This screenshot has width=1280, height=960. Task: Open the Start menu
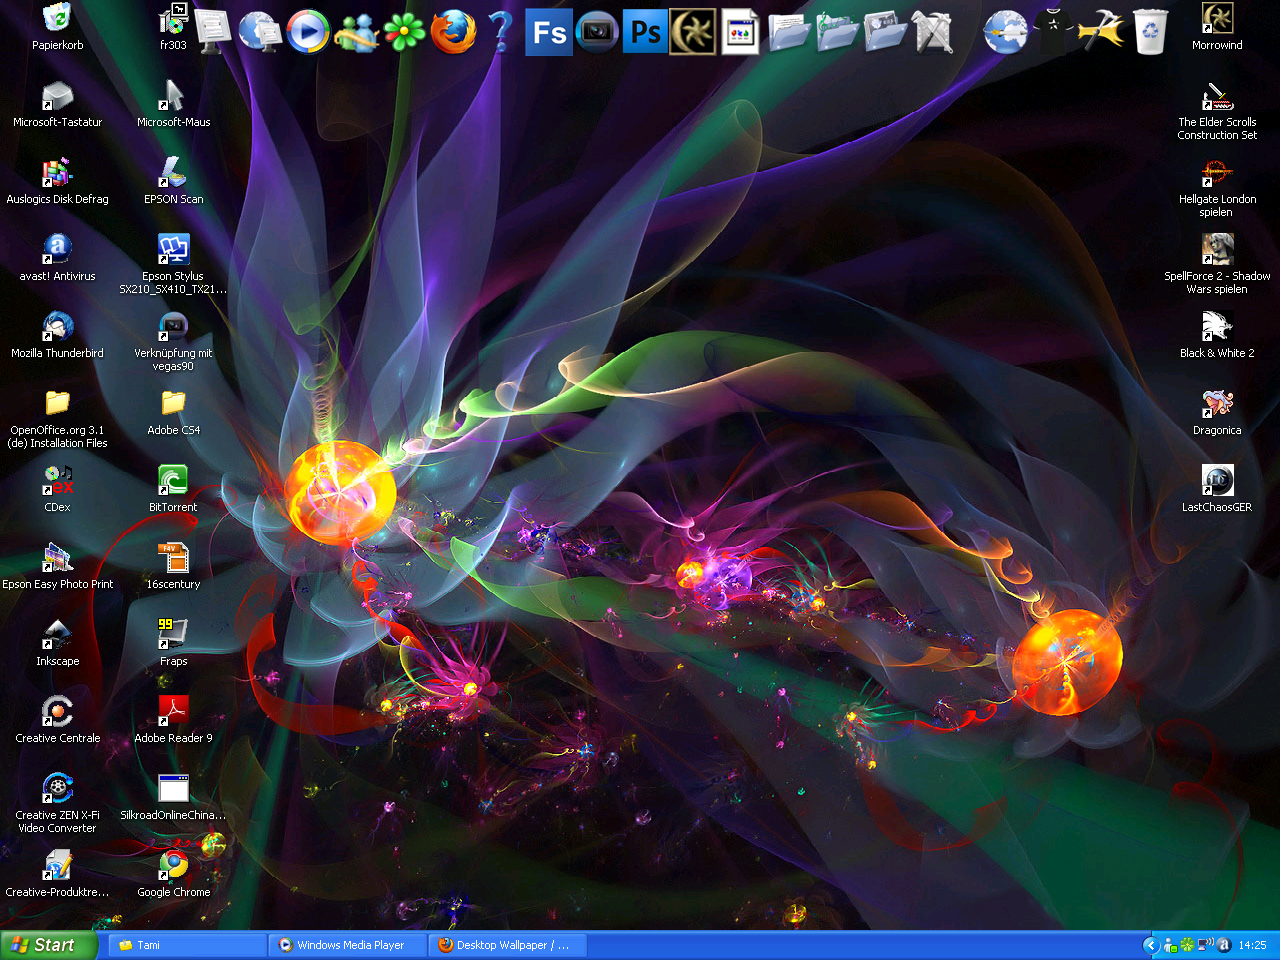pyautogui.click(x=47, y=945)
